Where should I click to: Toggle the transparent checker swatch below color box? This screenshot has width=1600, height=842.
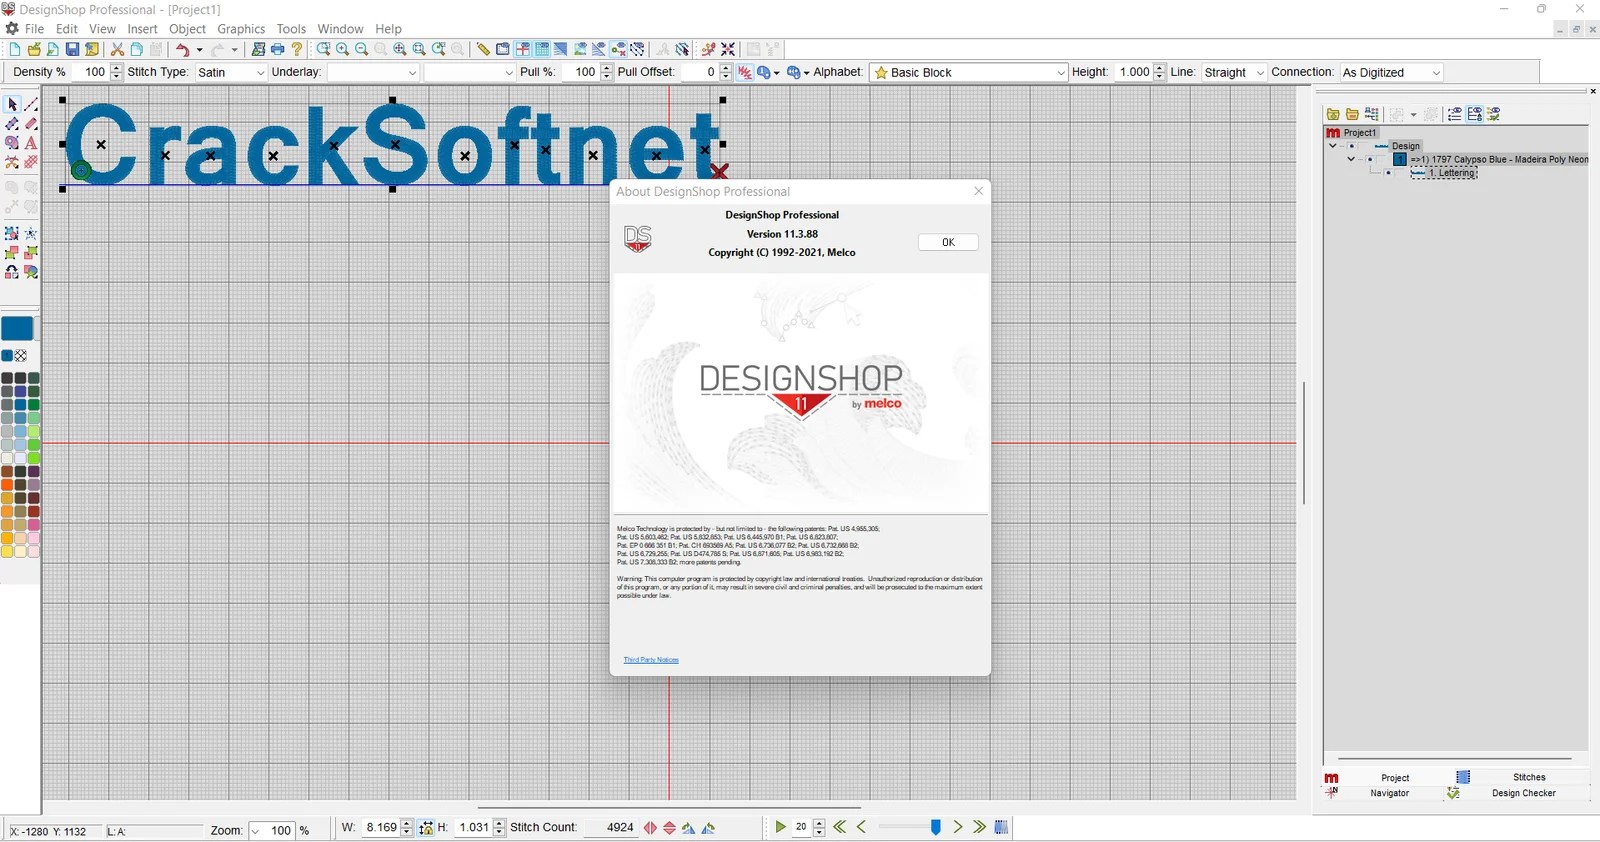tap(21, 356)
